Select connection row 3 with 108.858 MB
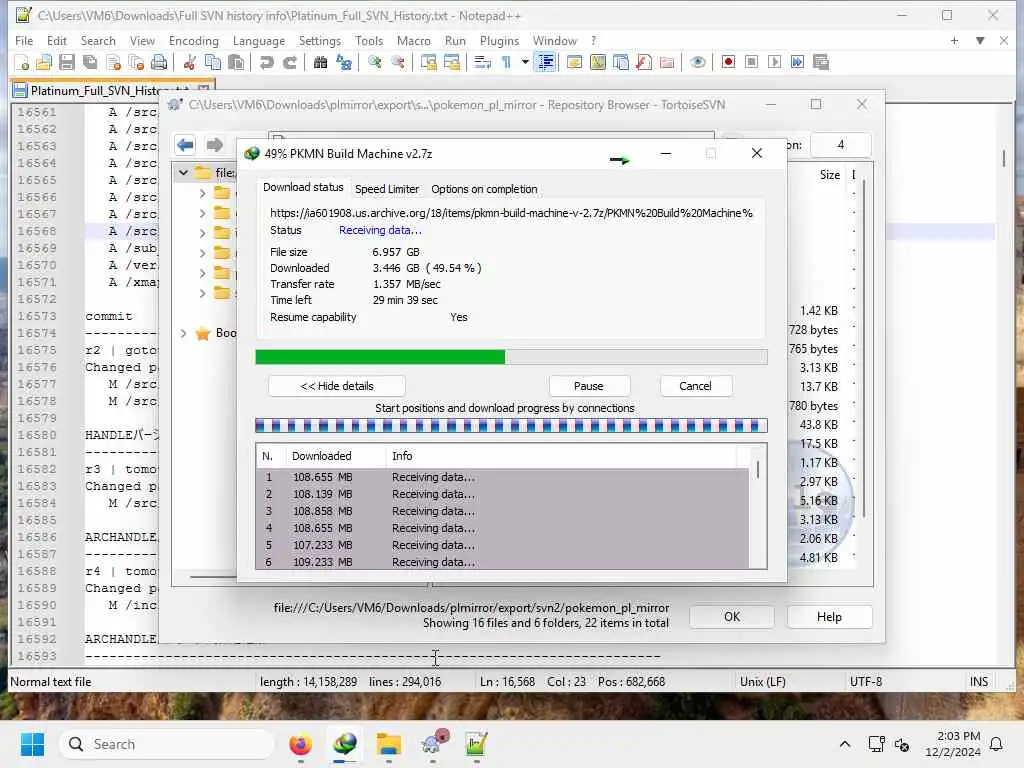 point(502,511)
